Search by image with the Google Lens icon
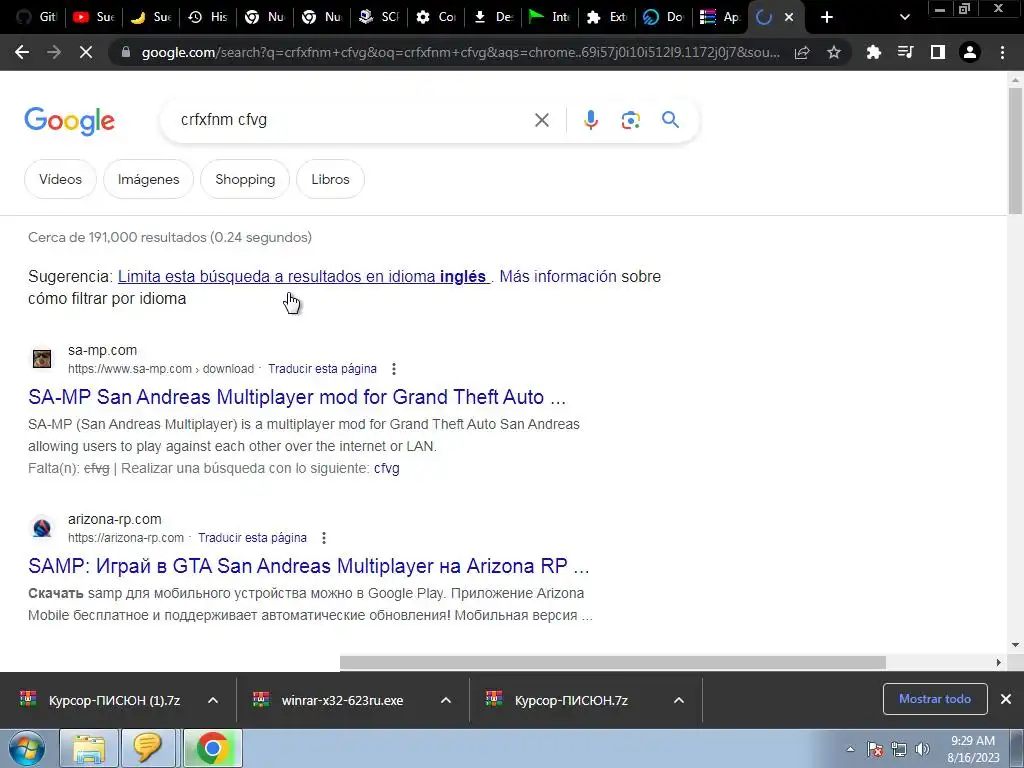 [630, 120]
